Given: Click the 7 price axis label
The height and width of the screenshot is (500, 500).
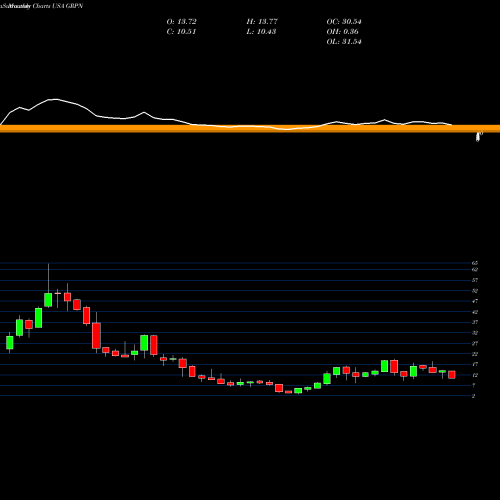Looking at the screenshot, I should pos(473,385).
